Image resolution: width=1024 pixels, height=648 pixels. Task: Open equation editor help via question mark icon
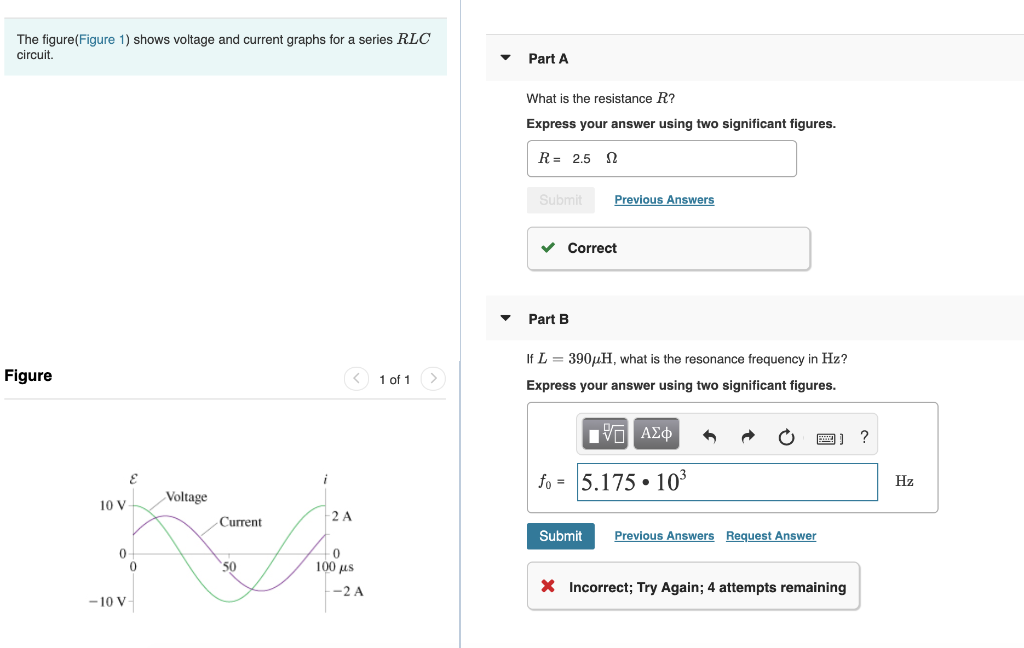coord(864,435)
